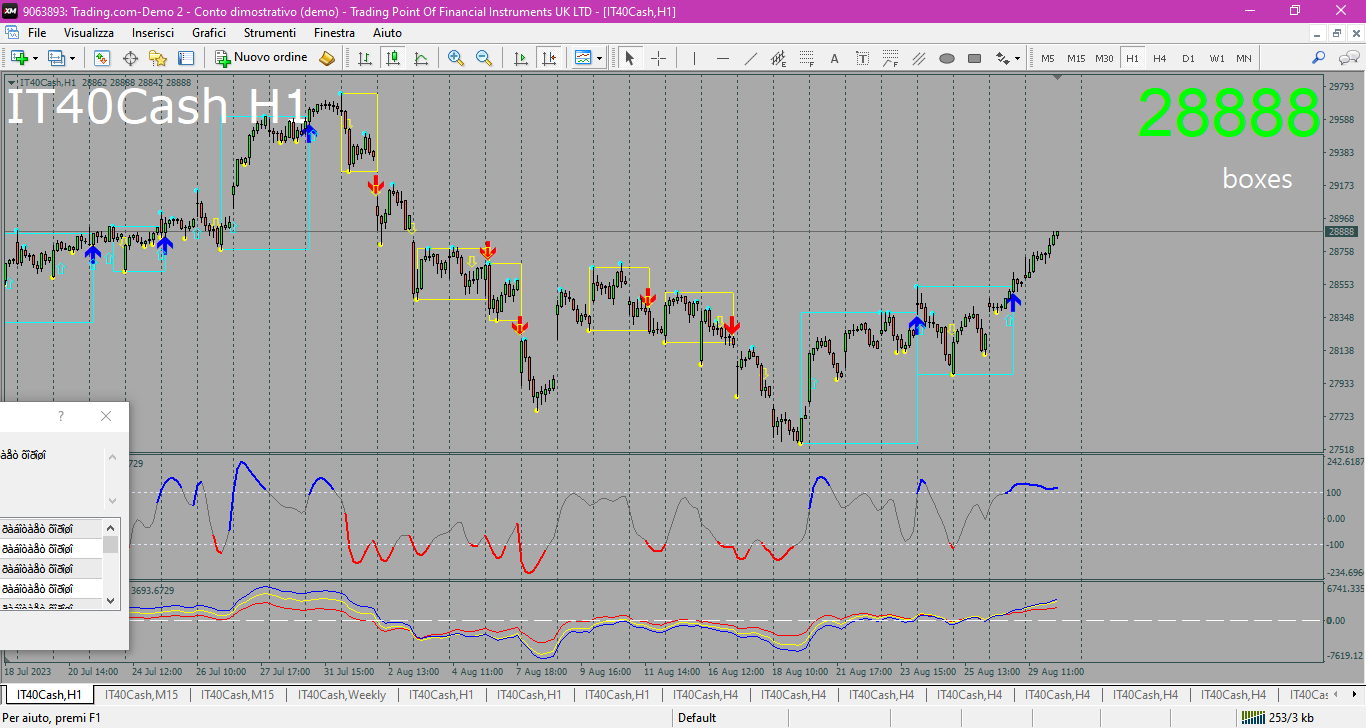The height and width of the screenshot is (728, 1366).
Task: Show the Data Window crosshair-target icon
Action: [x=130, y=58]
